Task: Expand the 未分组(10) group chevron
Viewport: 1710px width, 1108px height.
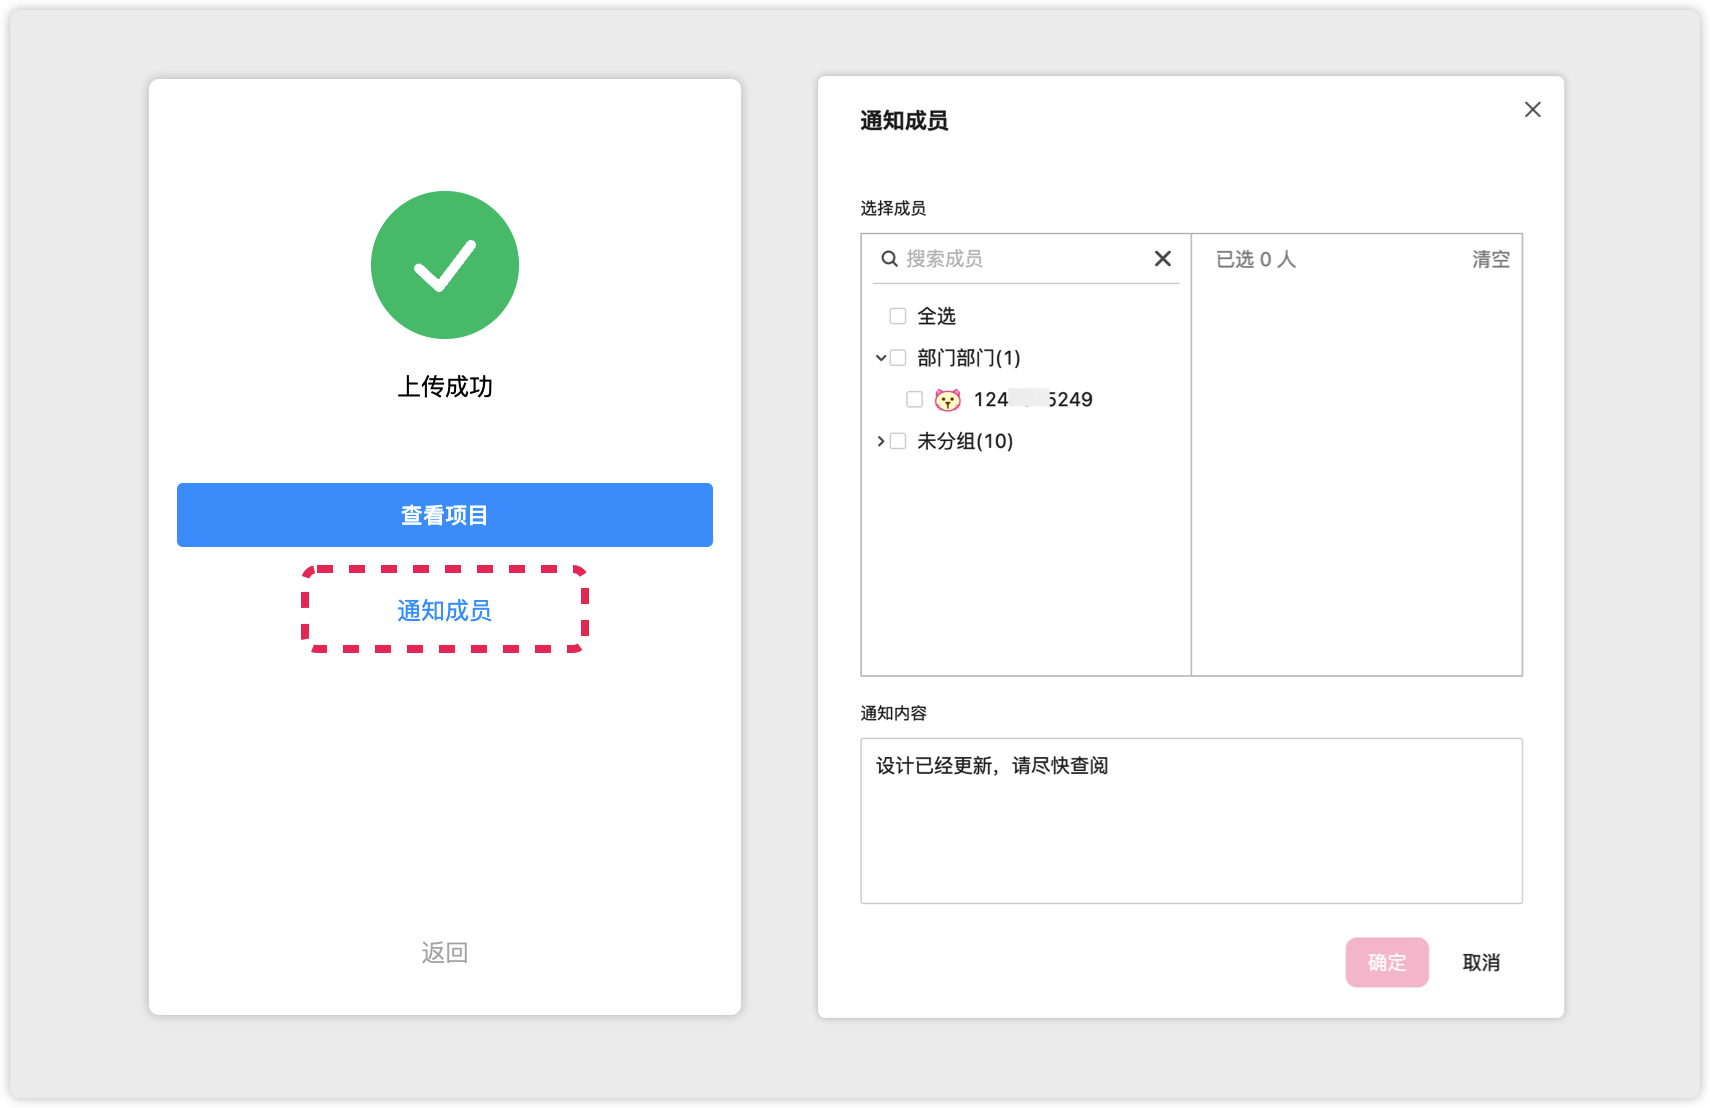Action: click(x=880, y=441)
